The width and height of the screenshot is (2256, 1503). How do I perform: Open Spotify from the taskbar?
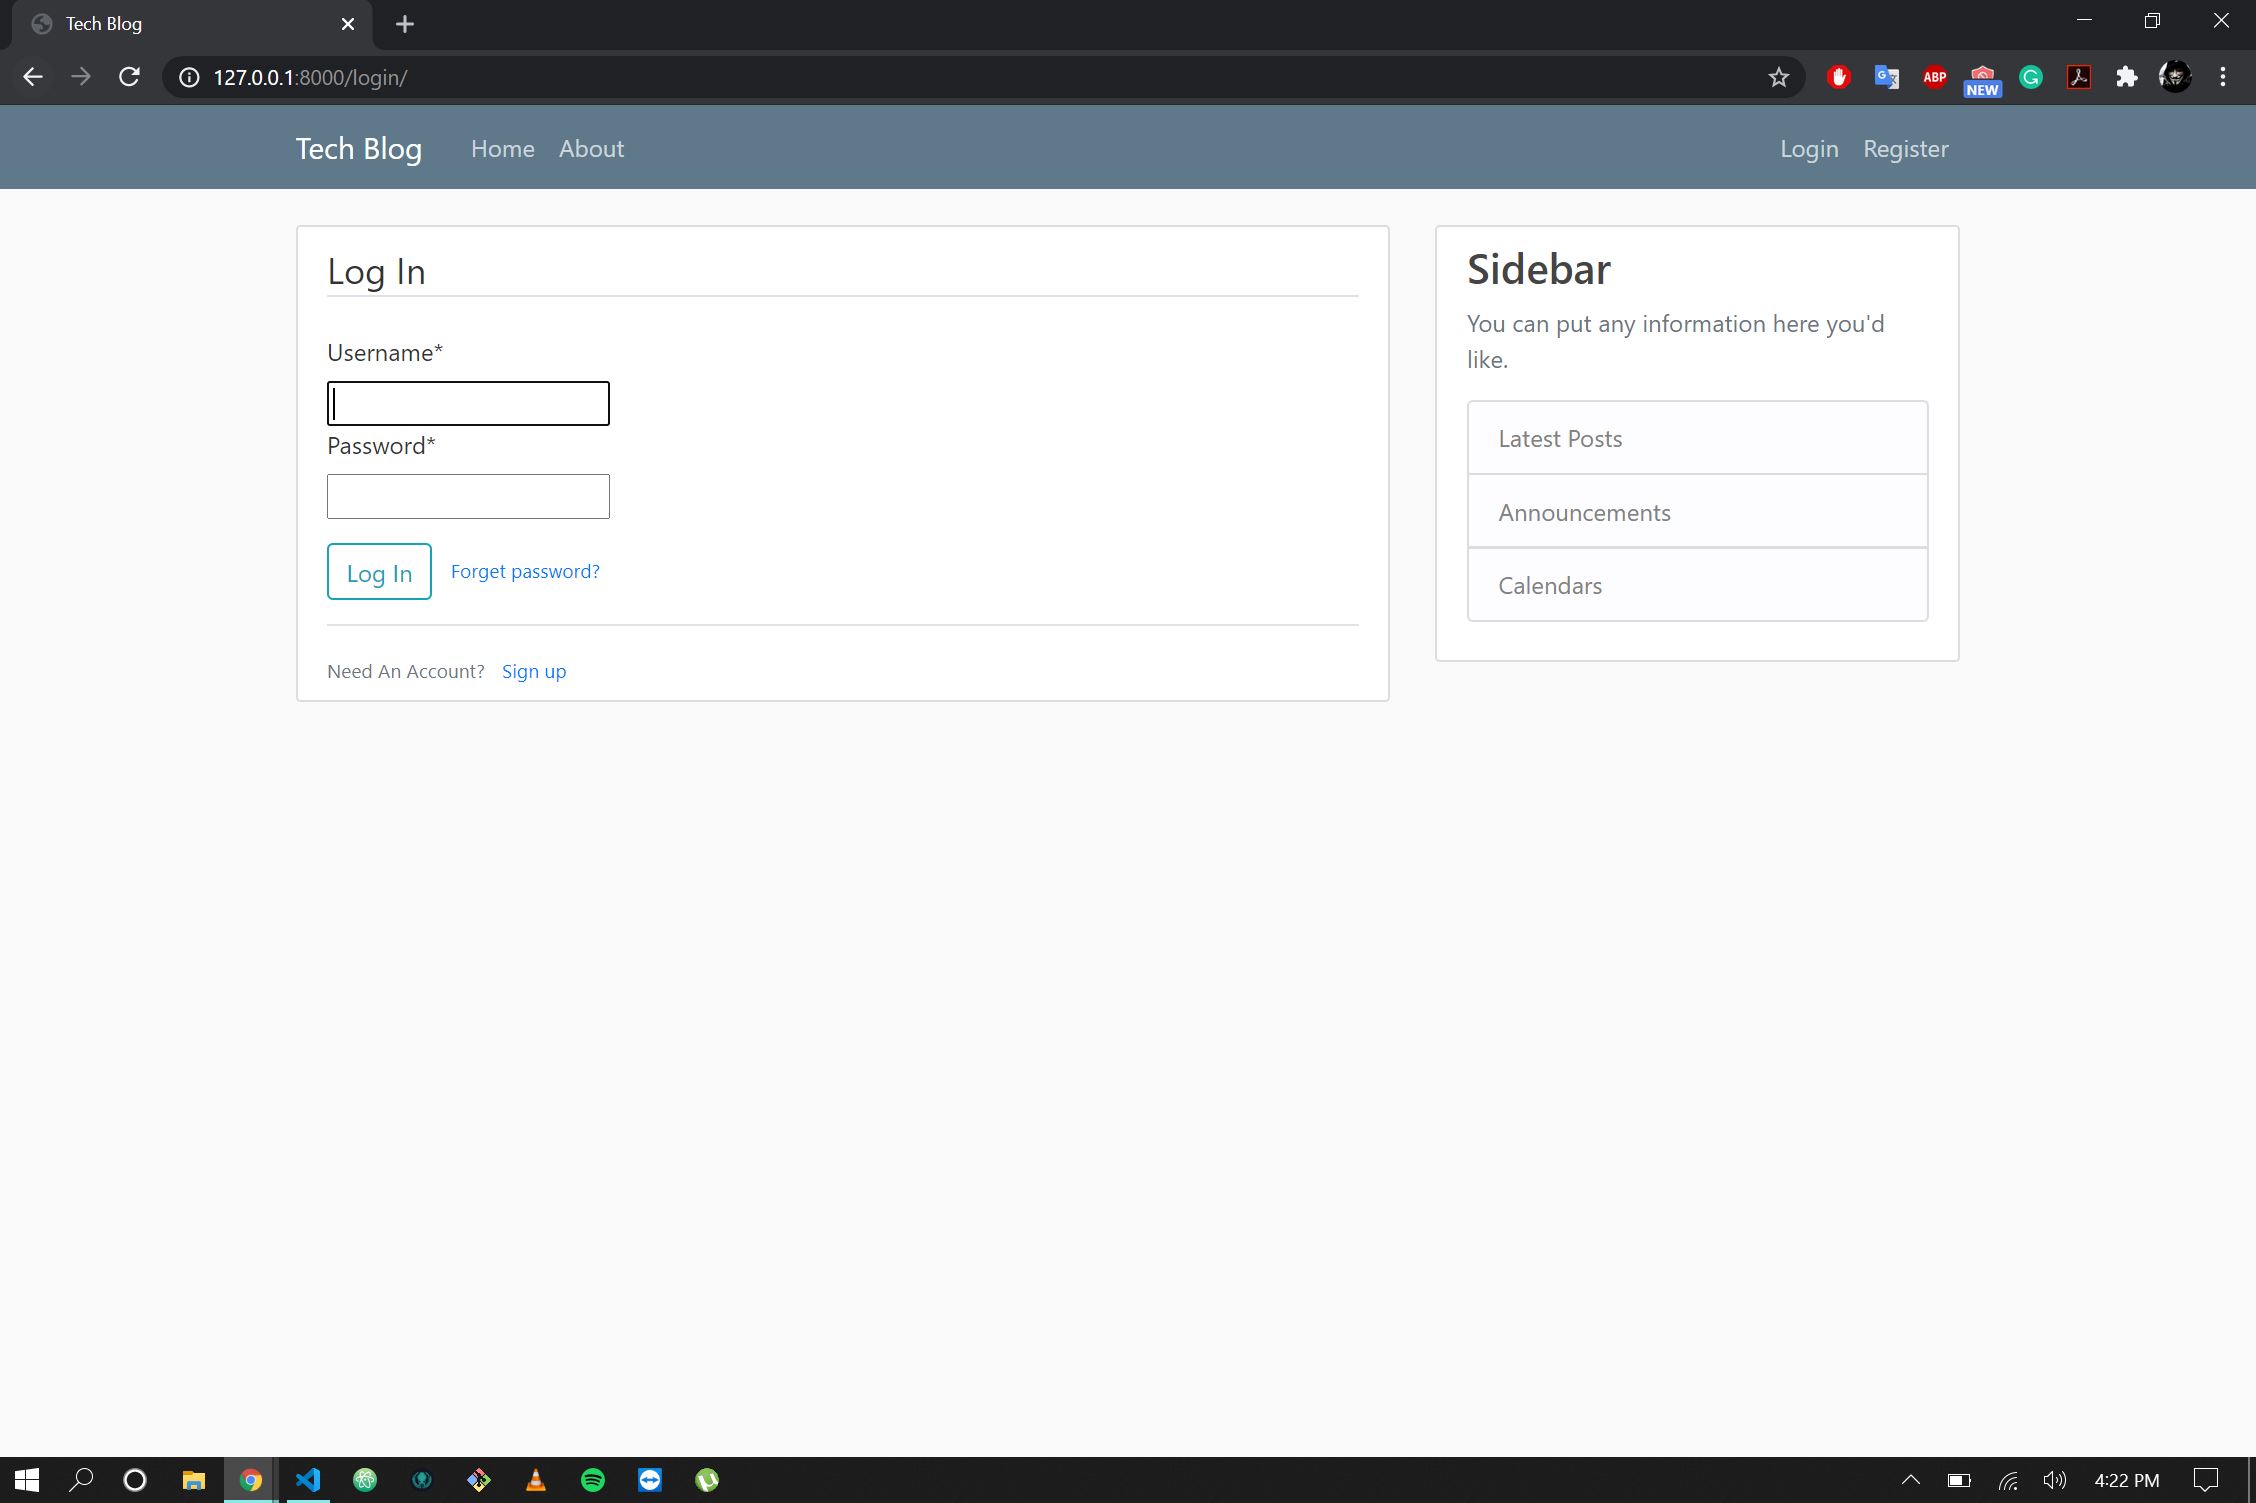point(593,1480)
